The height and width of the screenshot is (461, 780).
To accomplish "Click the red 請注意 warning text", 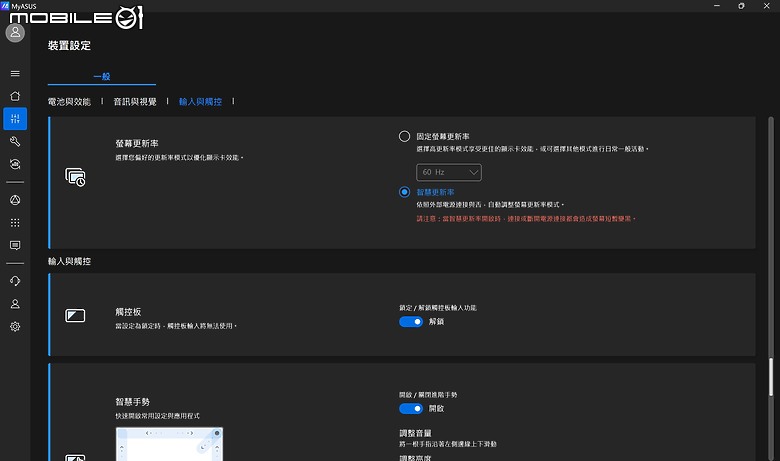I will (526, 219).
